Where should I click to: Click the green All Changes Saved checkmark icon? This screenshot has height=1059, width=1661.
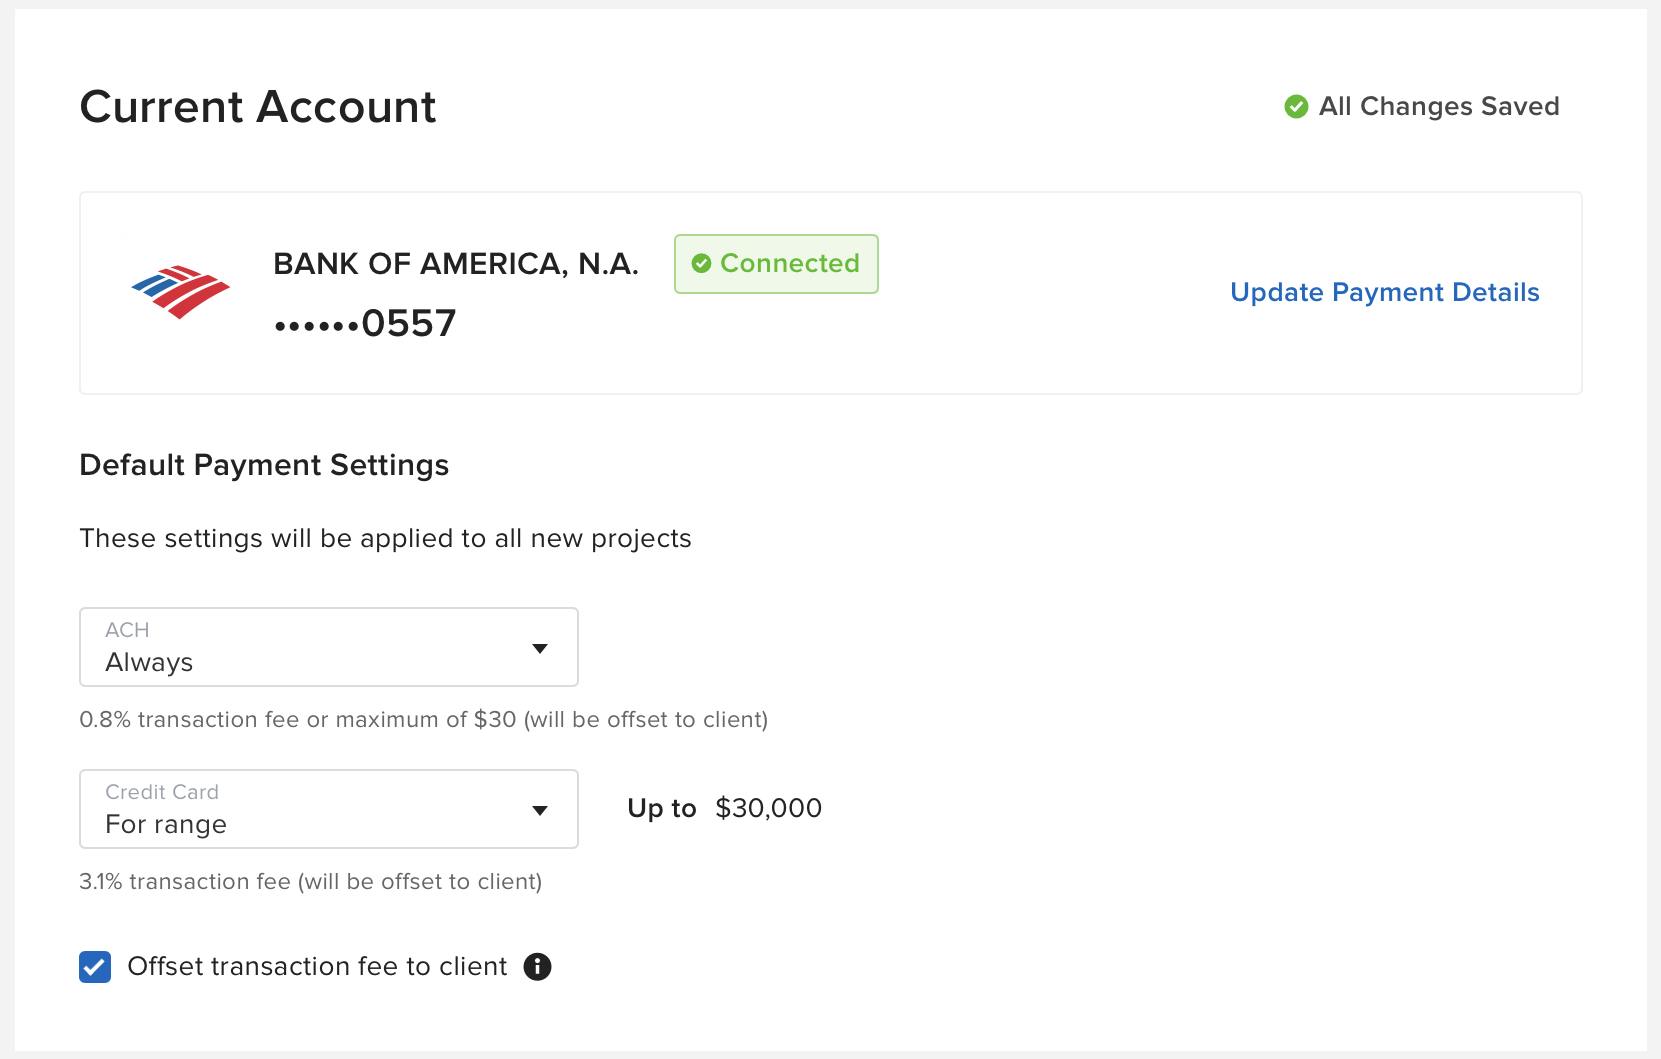1296,107
